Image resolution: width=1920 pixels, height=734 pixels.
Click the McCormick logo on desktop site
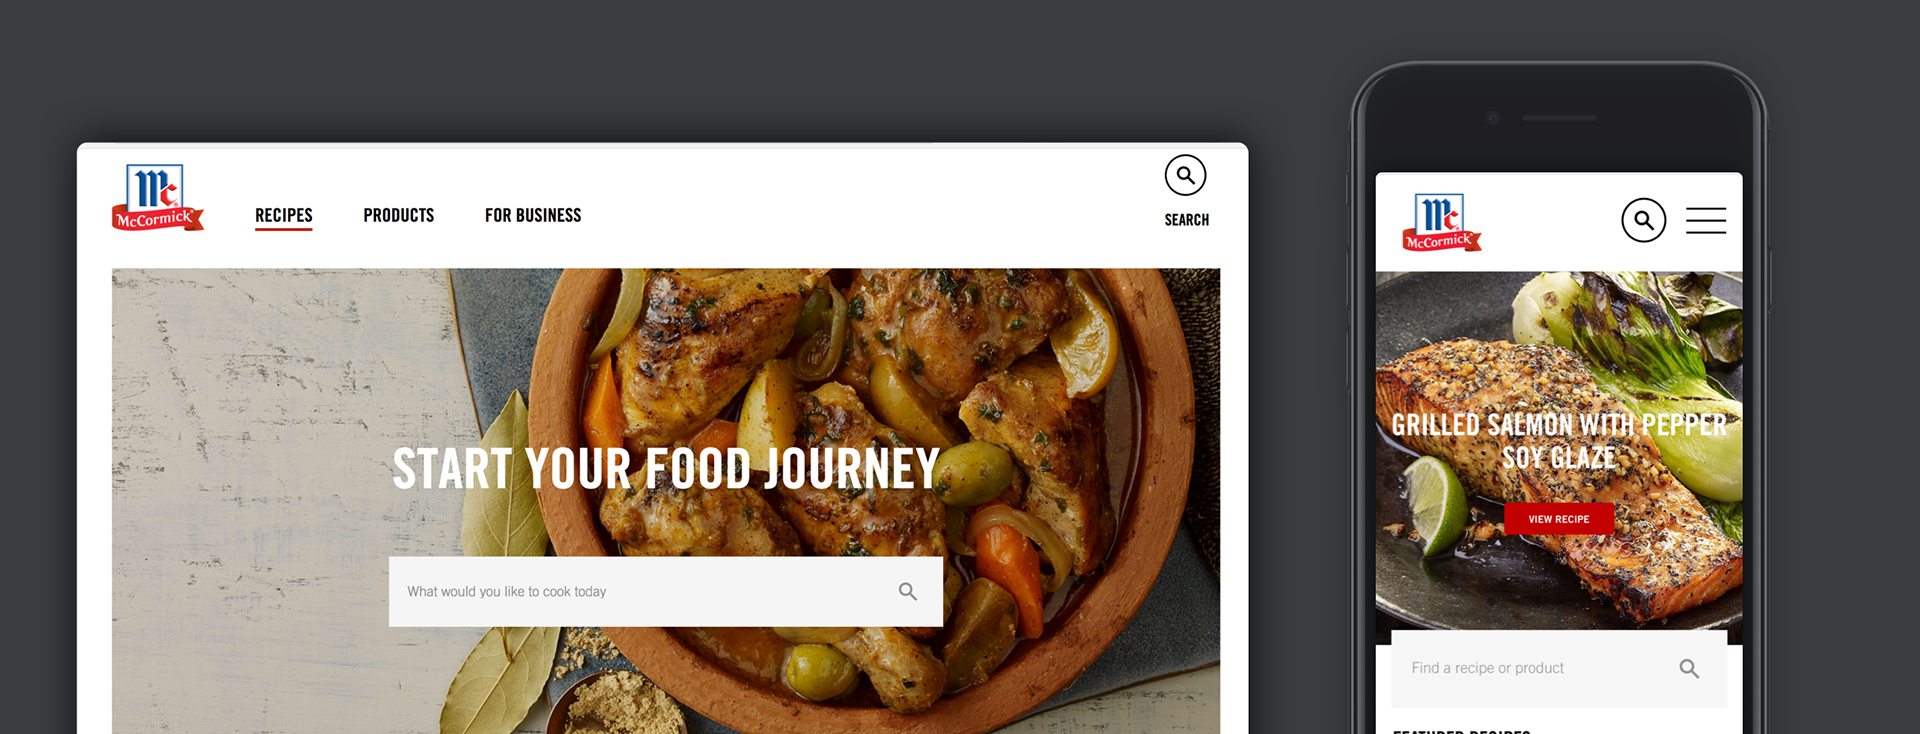tap(158, 198)
